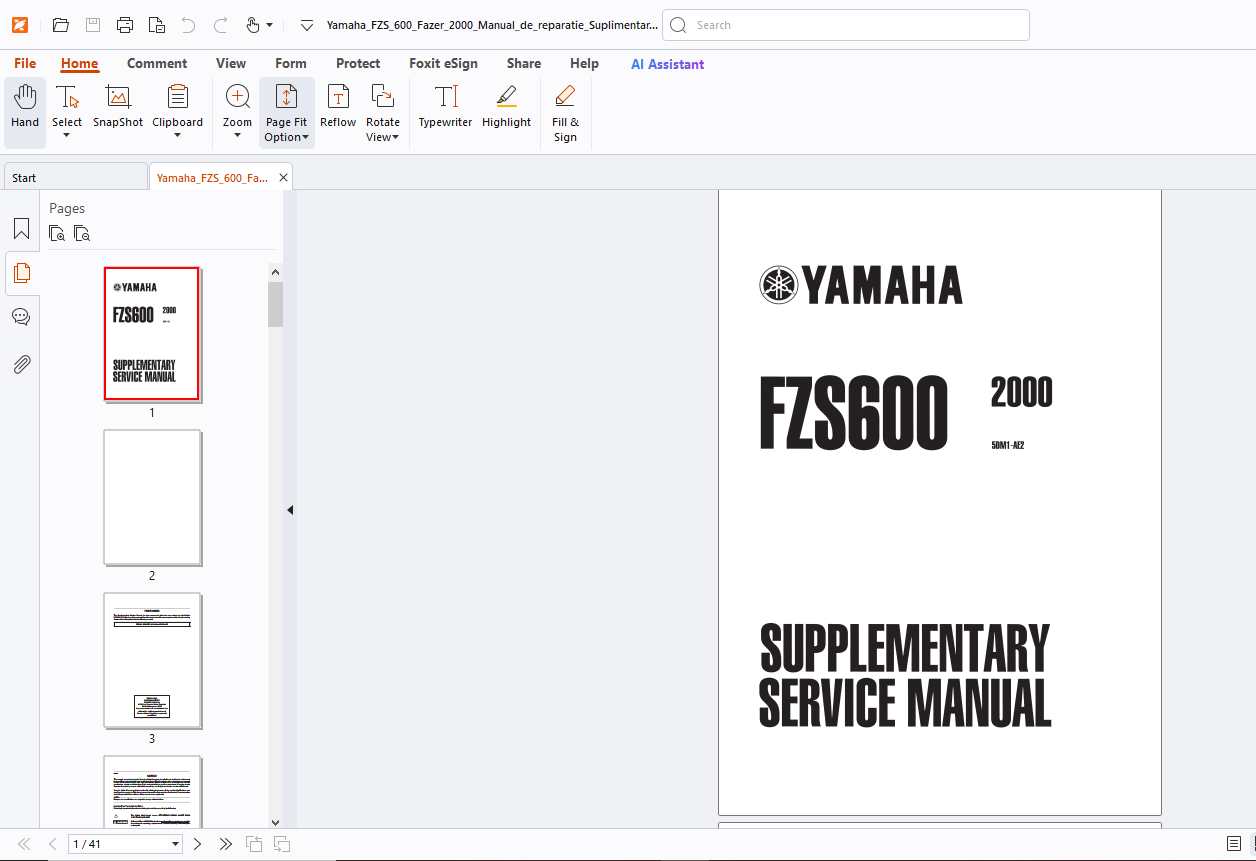Click the Undo arrow in the quick access toolbar
Image resolution: width=1256 pixels, height=861 pixels.
188,25
